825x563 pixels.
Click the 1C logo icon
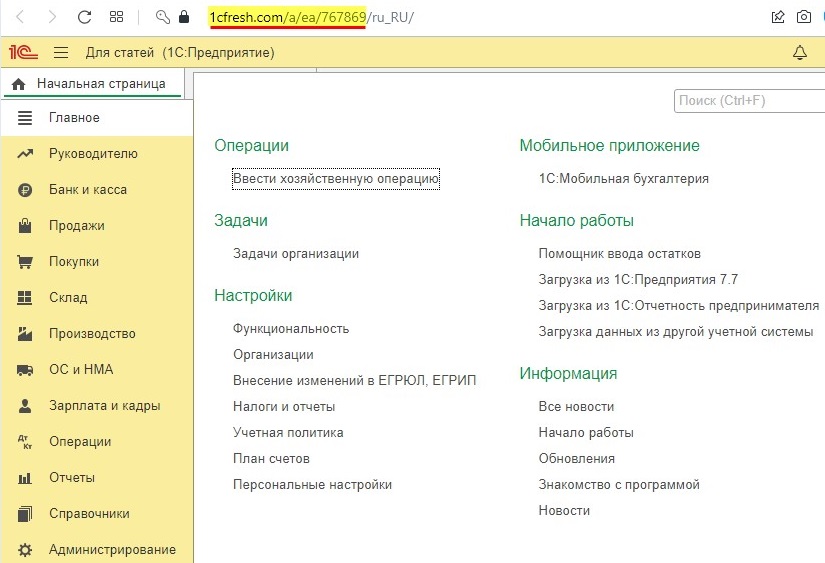click(23, 52)
